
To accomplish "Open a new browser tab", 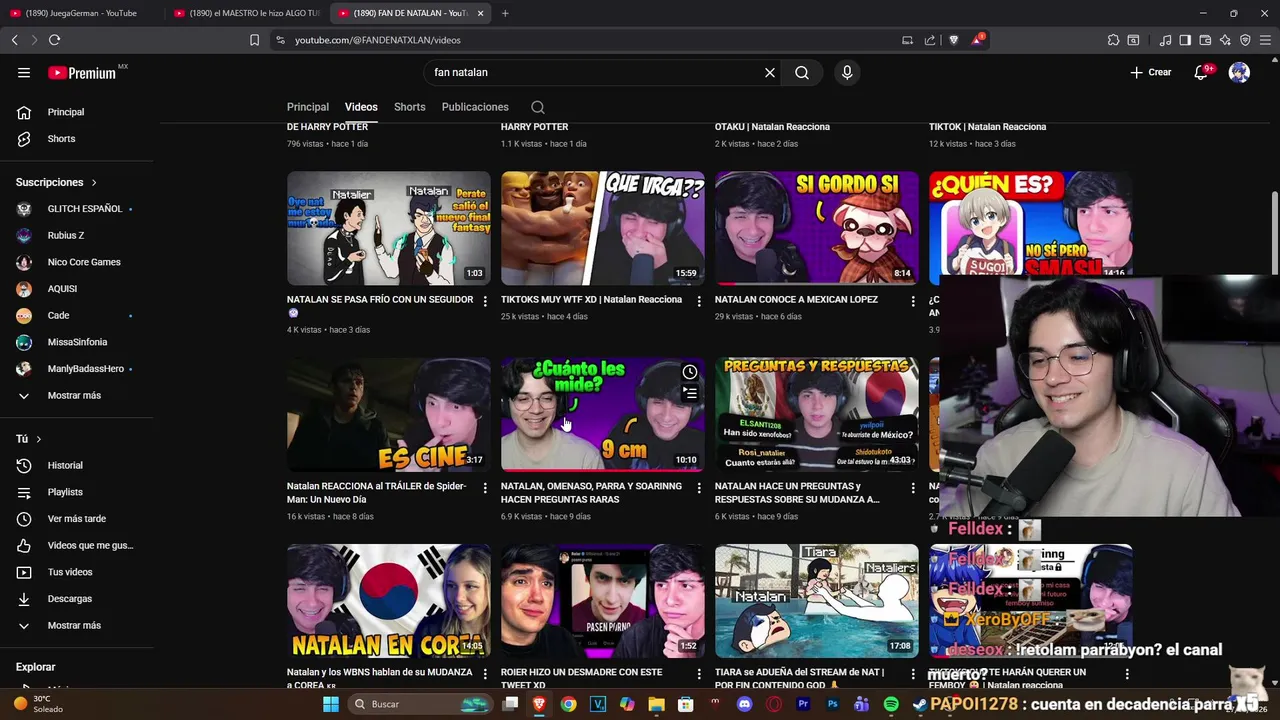I will pos(505,13).
